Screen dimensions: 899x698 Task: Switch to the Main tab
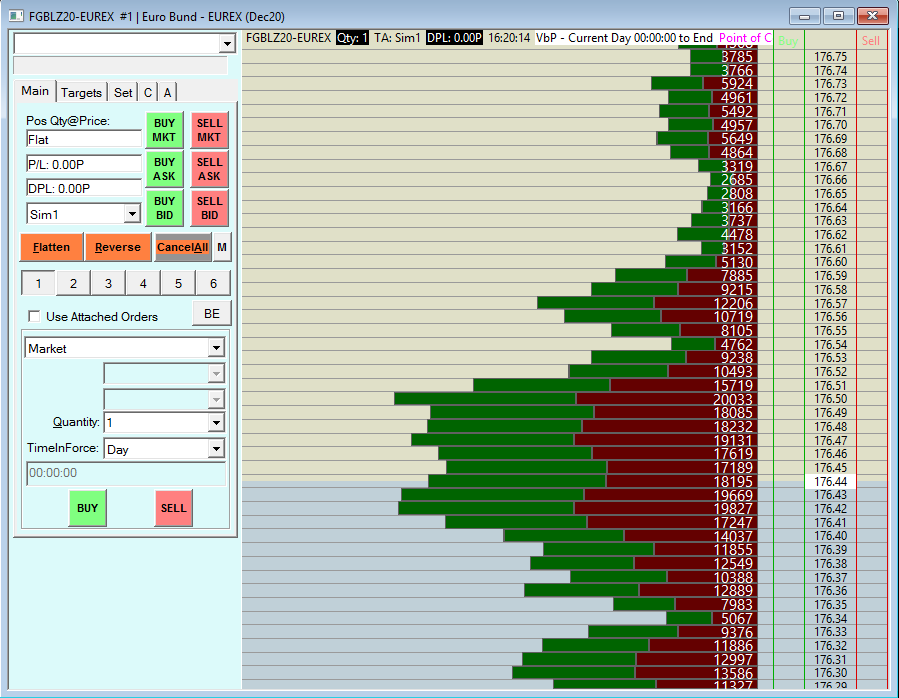35,91
